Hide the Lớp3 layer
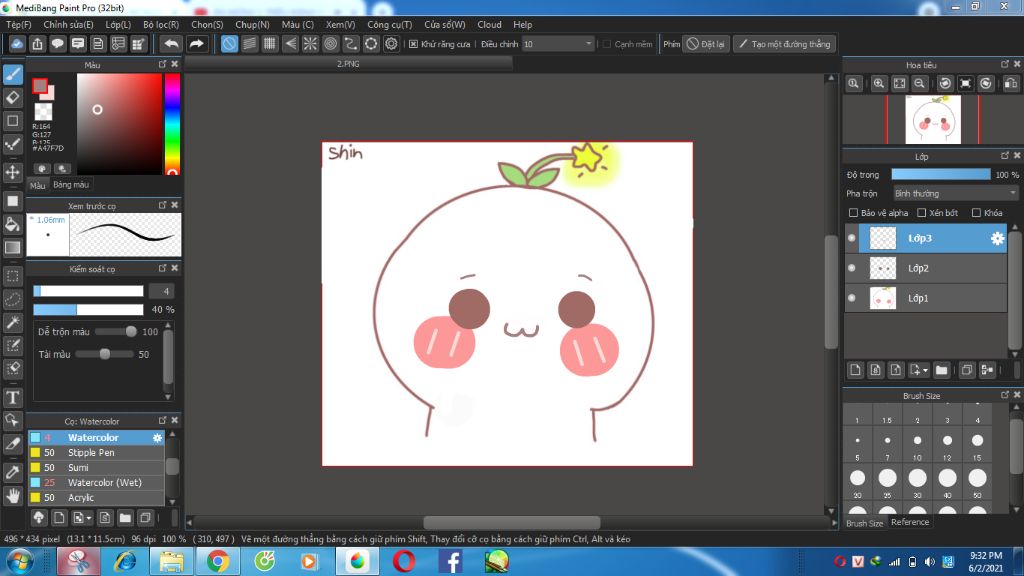 pos(852,238)
